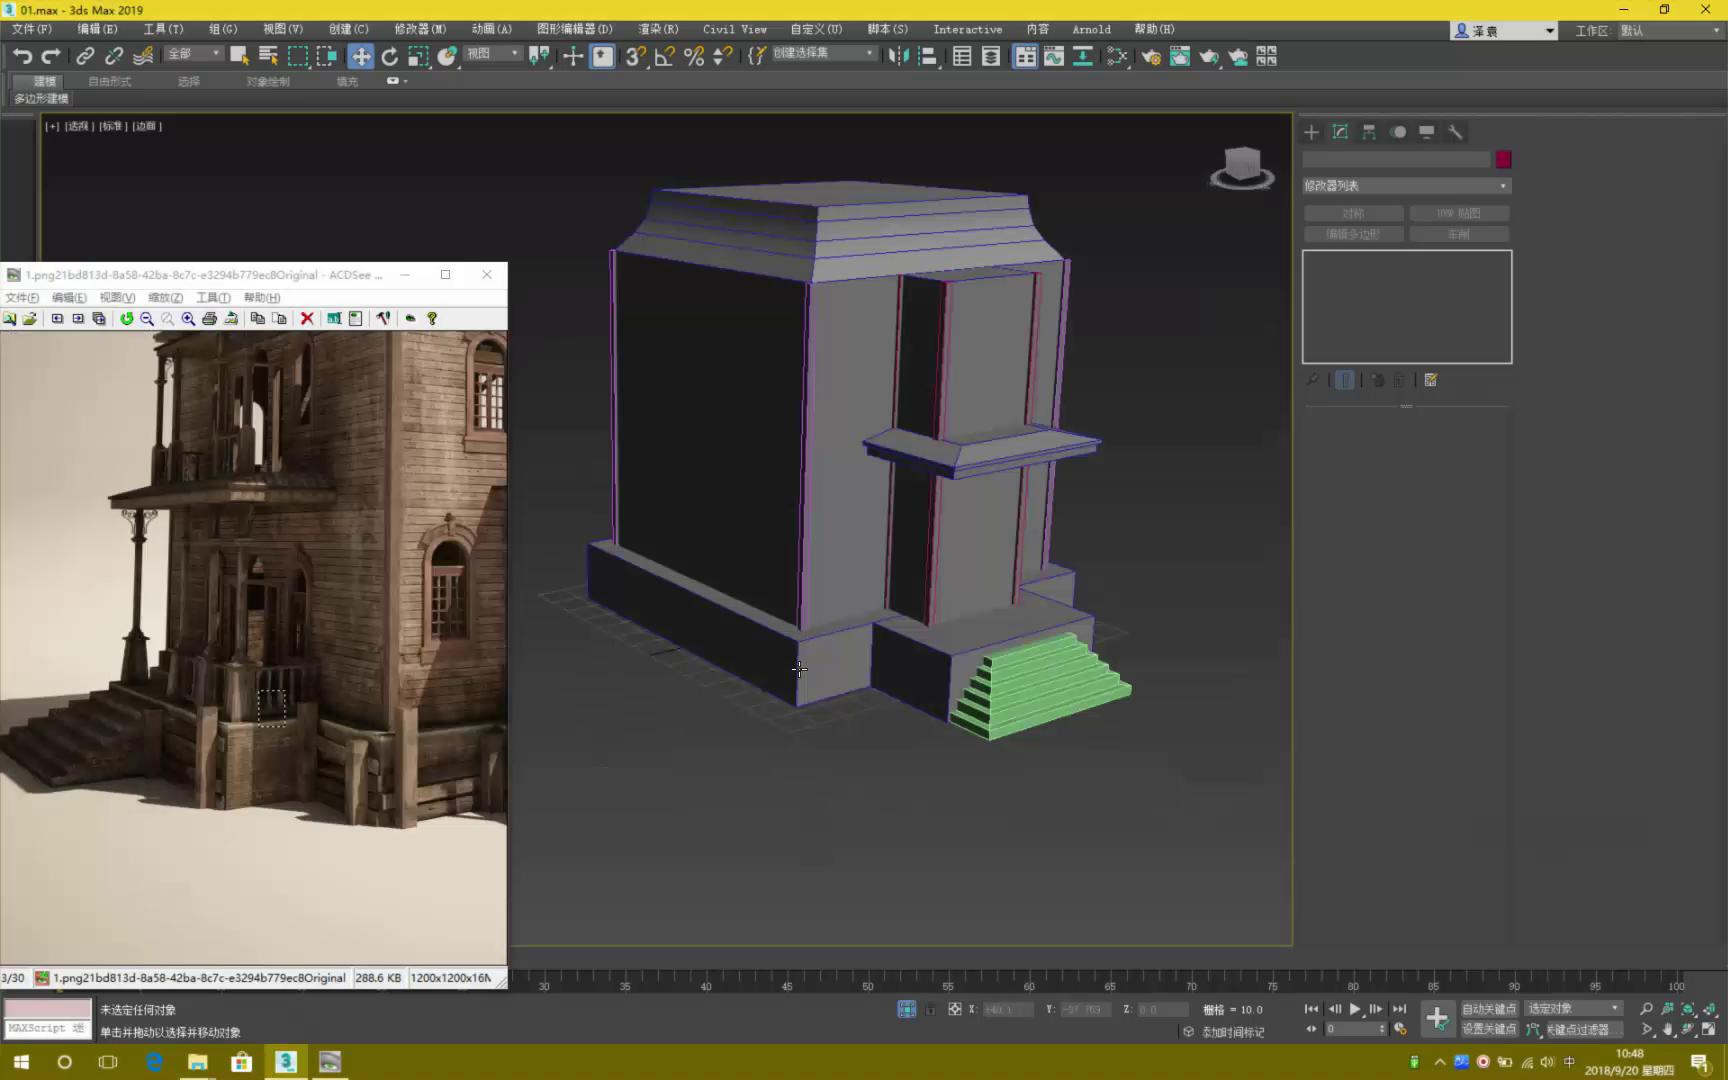Click the 车削 modifier button
The height and width of the screenshot is (1080, 1728).
click(x=1459, y=233)
